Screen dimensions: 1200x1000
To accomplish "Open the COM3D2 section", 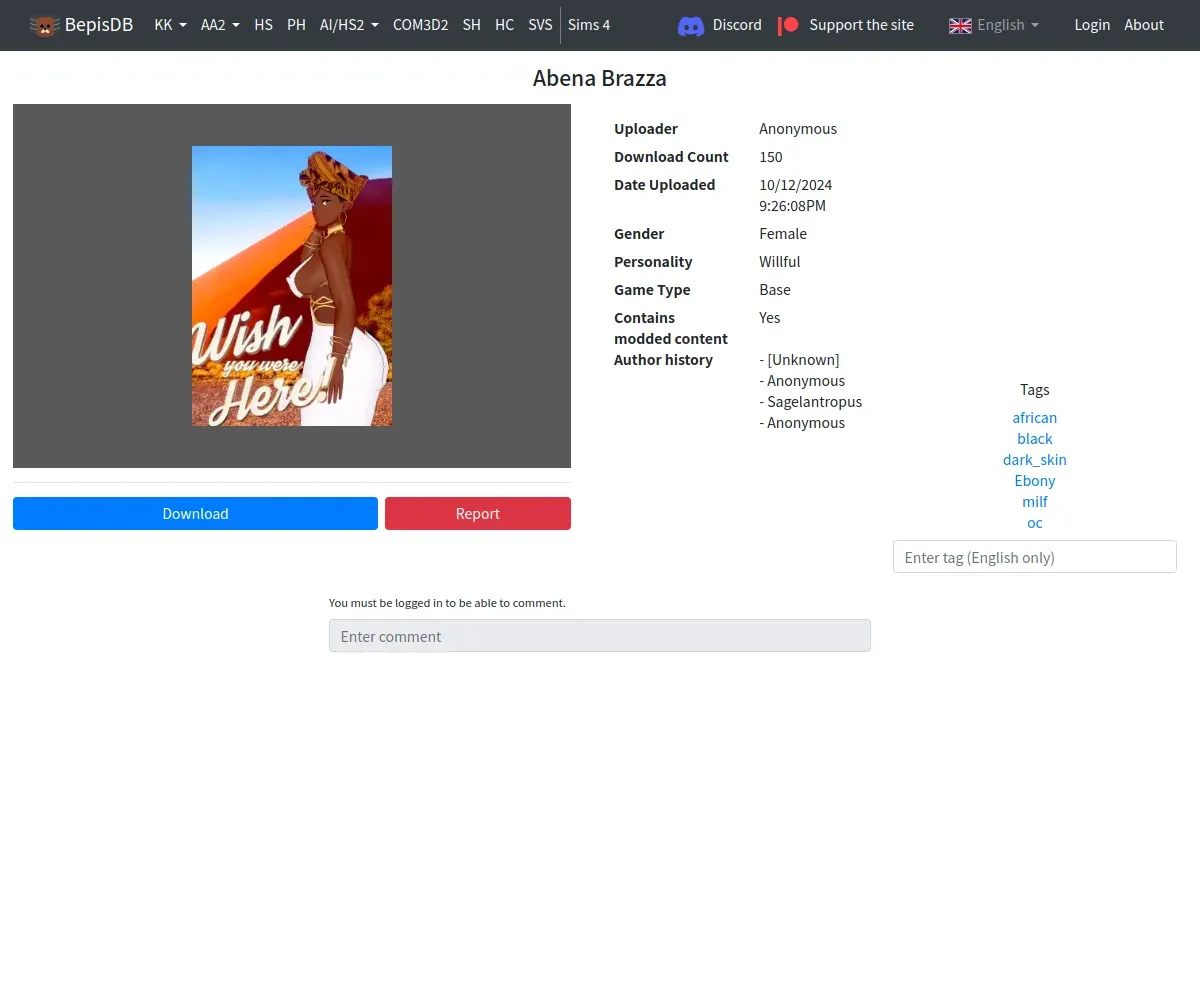I will [420, 25].
